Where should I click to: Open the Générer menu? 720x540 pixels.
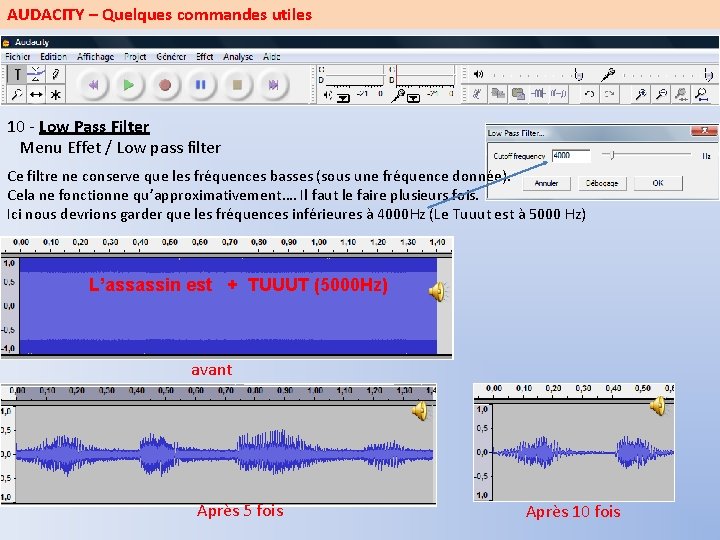171,56
